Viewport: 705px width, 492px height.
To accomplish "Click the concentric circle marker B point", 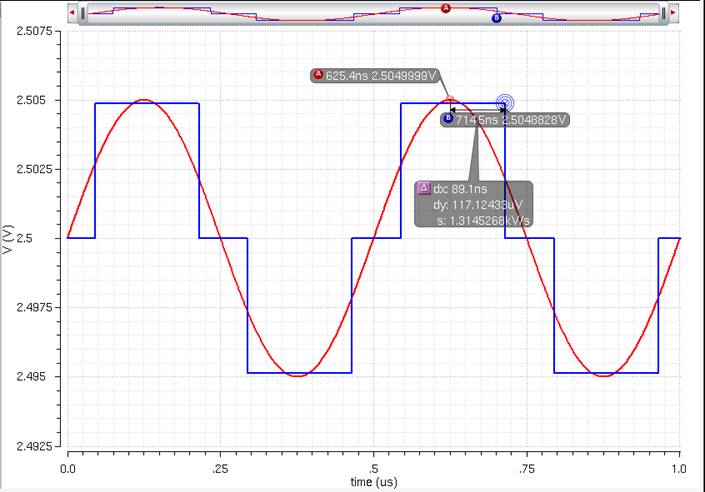I will 505,102.
